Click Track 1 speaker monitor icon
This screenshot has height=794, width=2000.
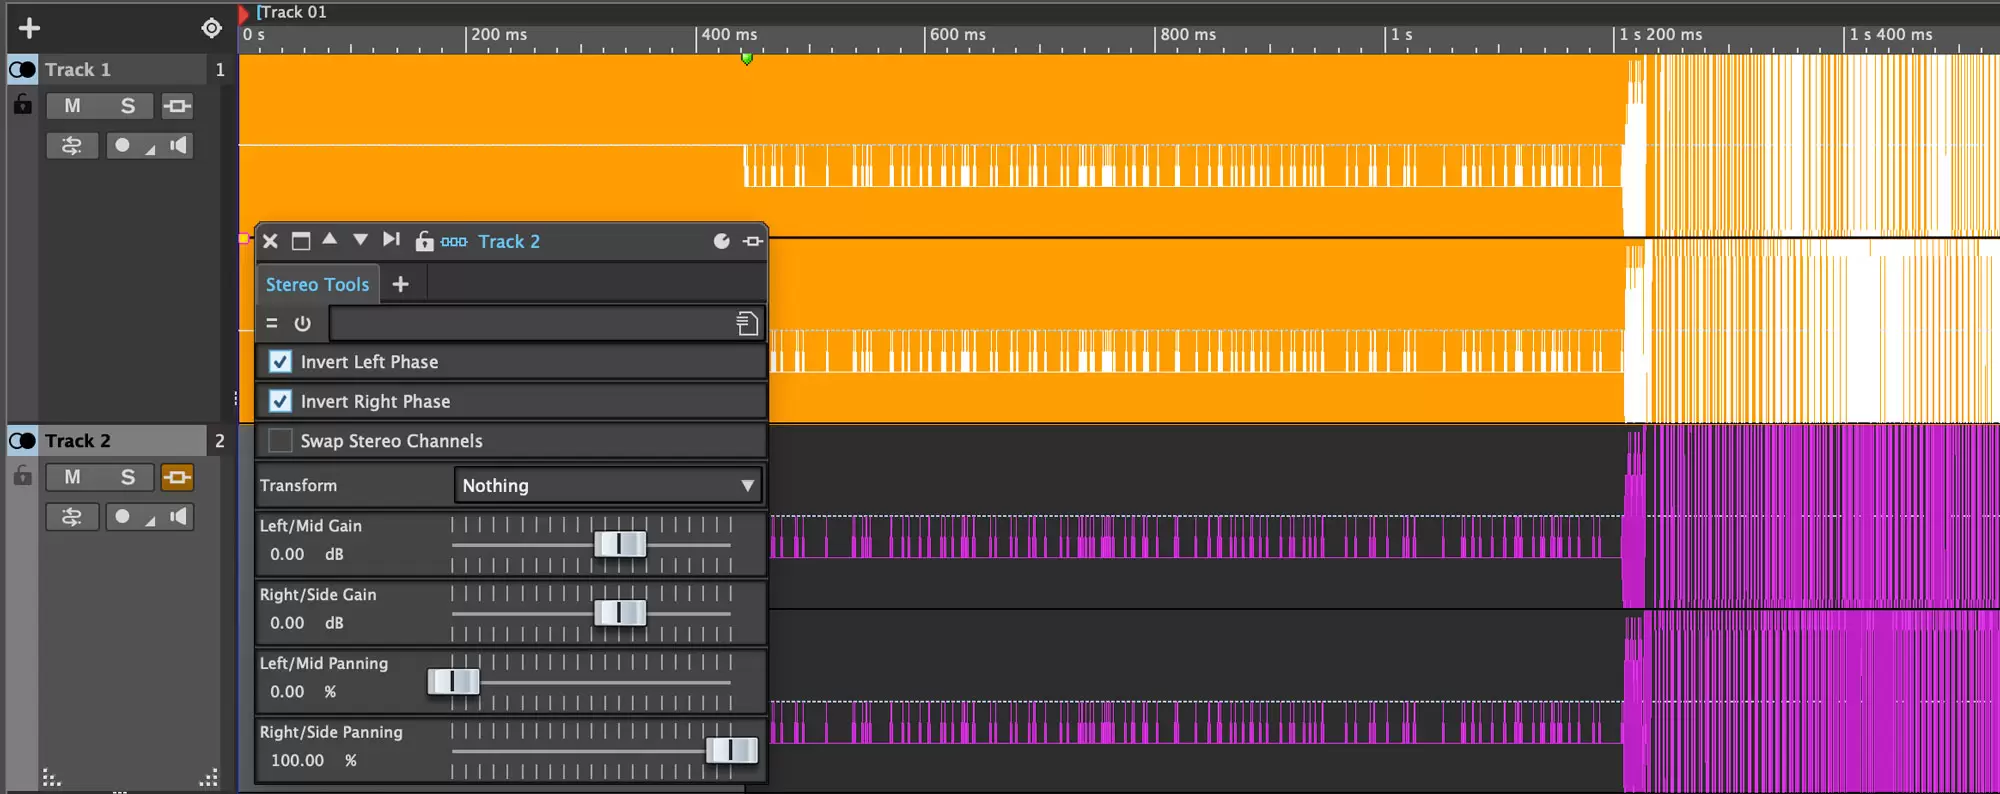(179, 146)
